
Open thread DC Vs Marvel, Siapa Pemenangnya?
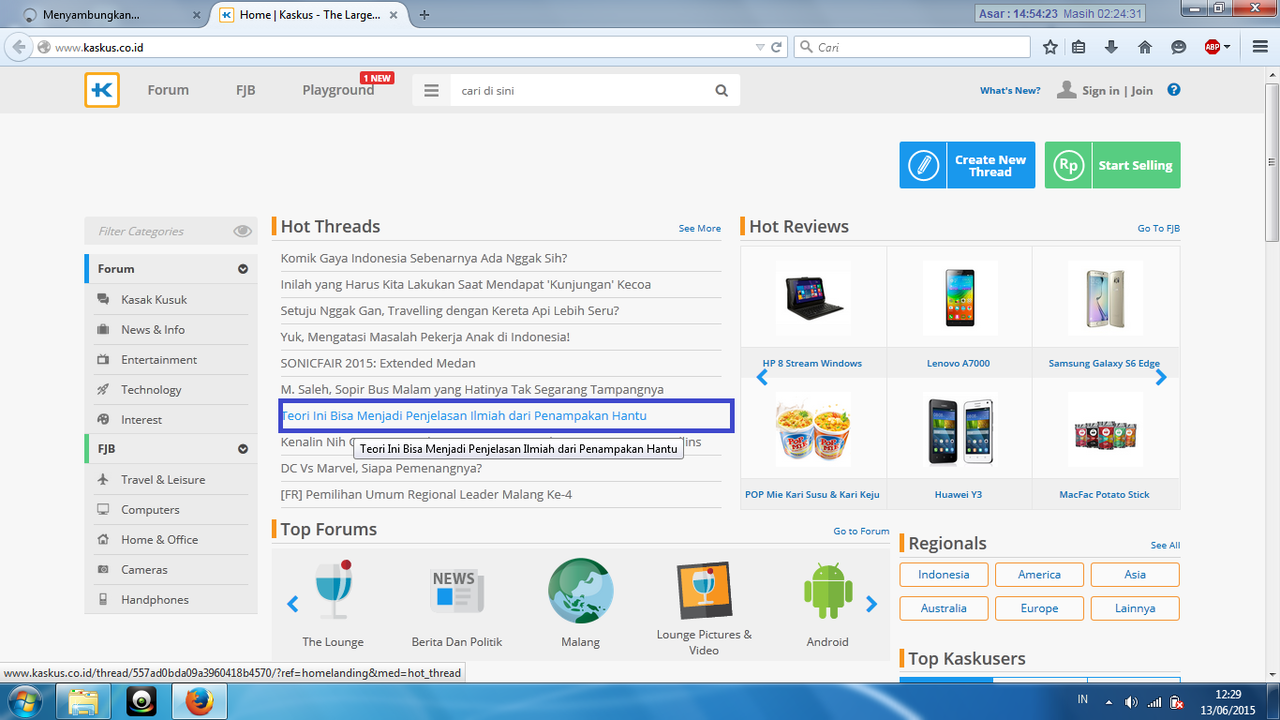coord(381,468)
